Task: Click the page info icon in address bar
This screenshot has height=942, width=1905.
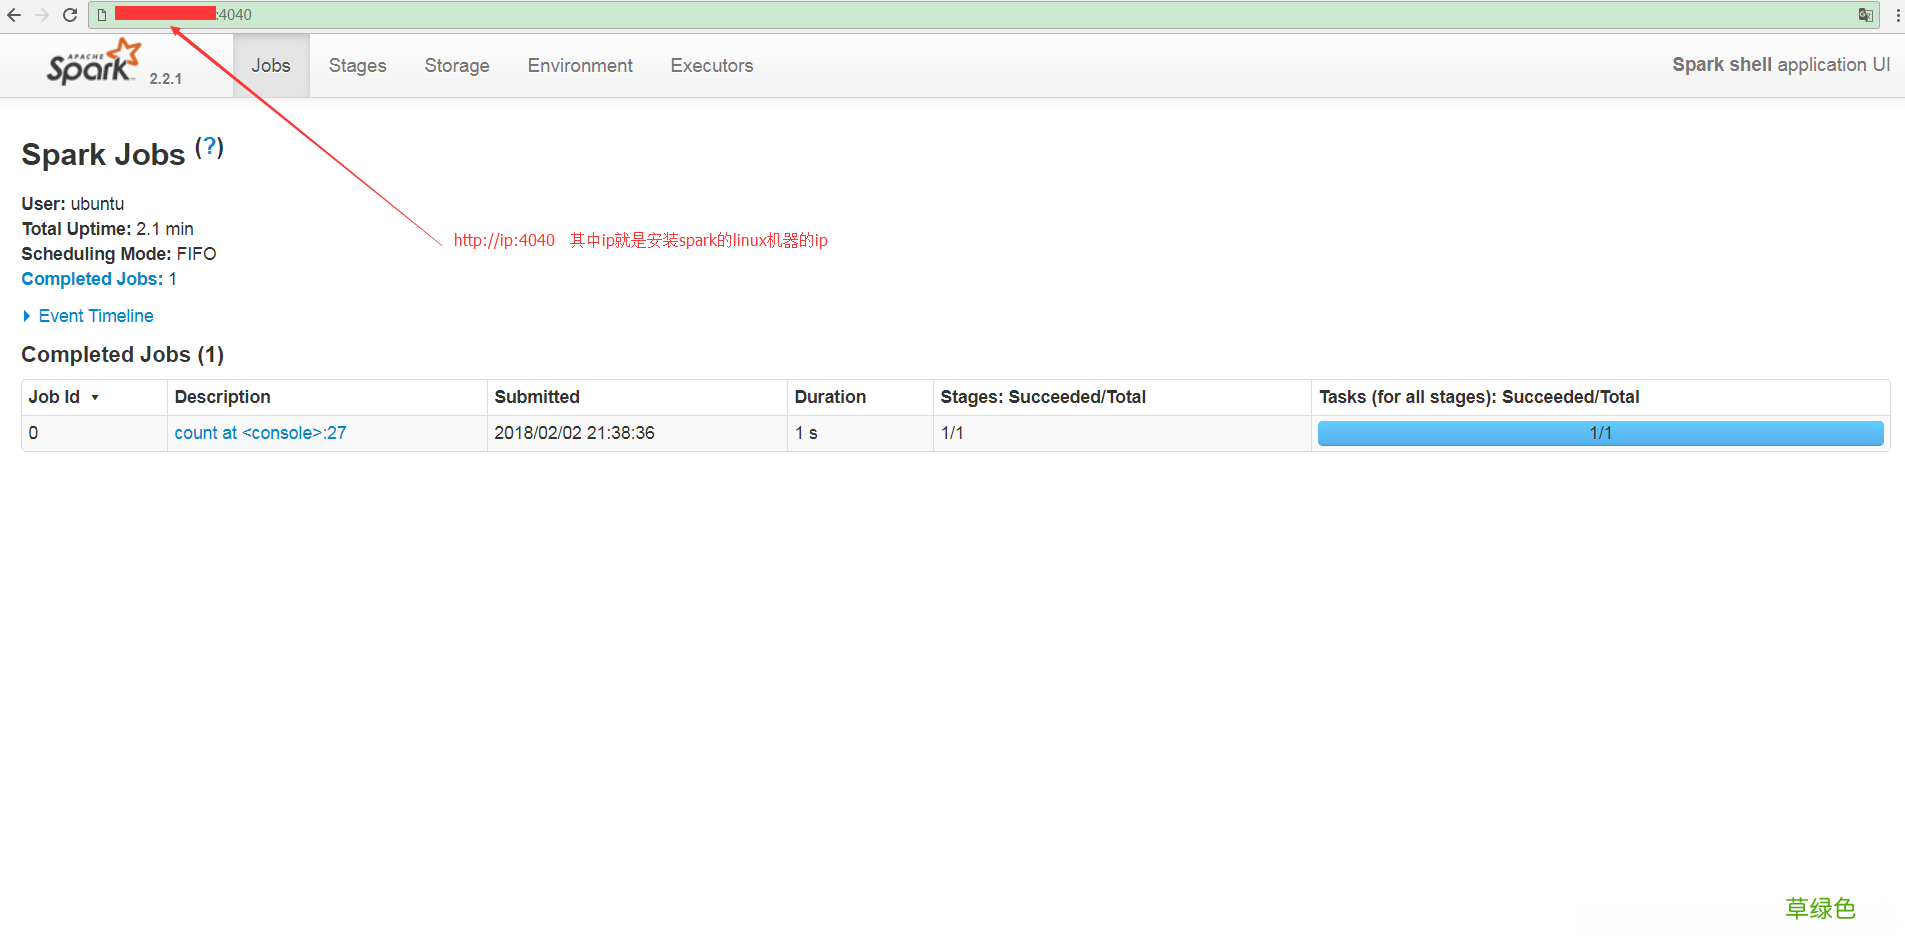Action: [101, 15]
